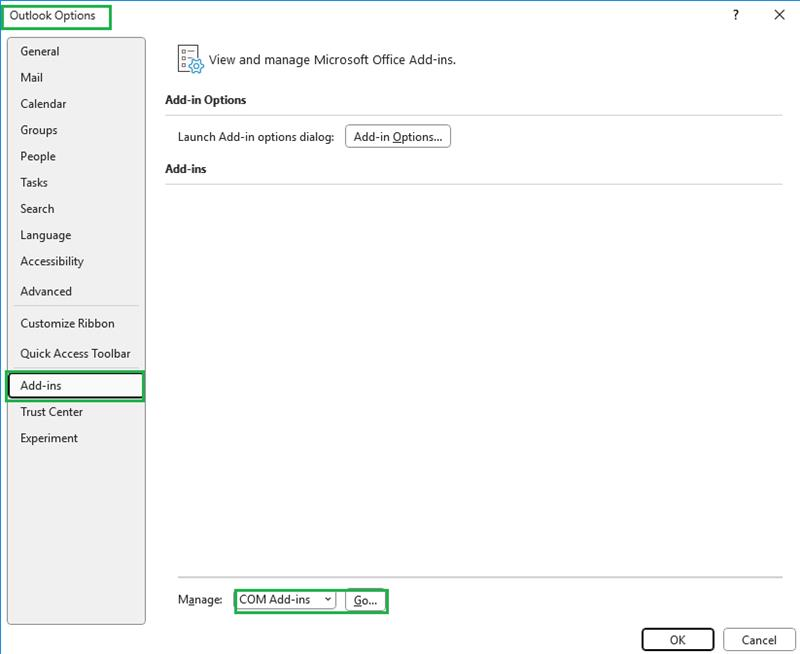Close the Outlook Options dialog
Screen dimensions: 800x654
point(779,15)
